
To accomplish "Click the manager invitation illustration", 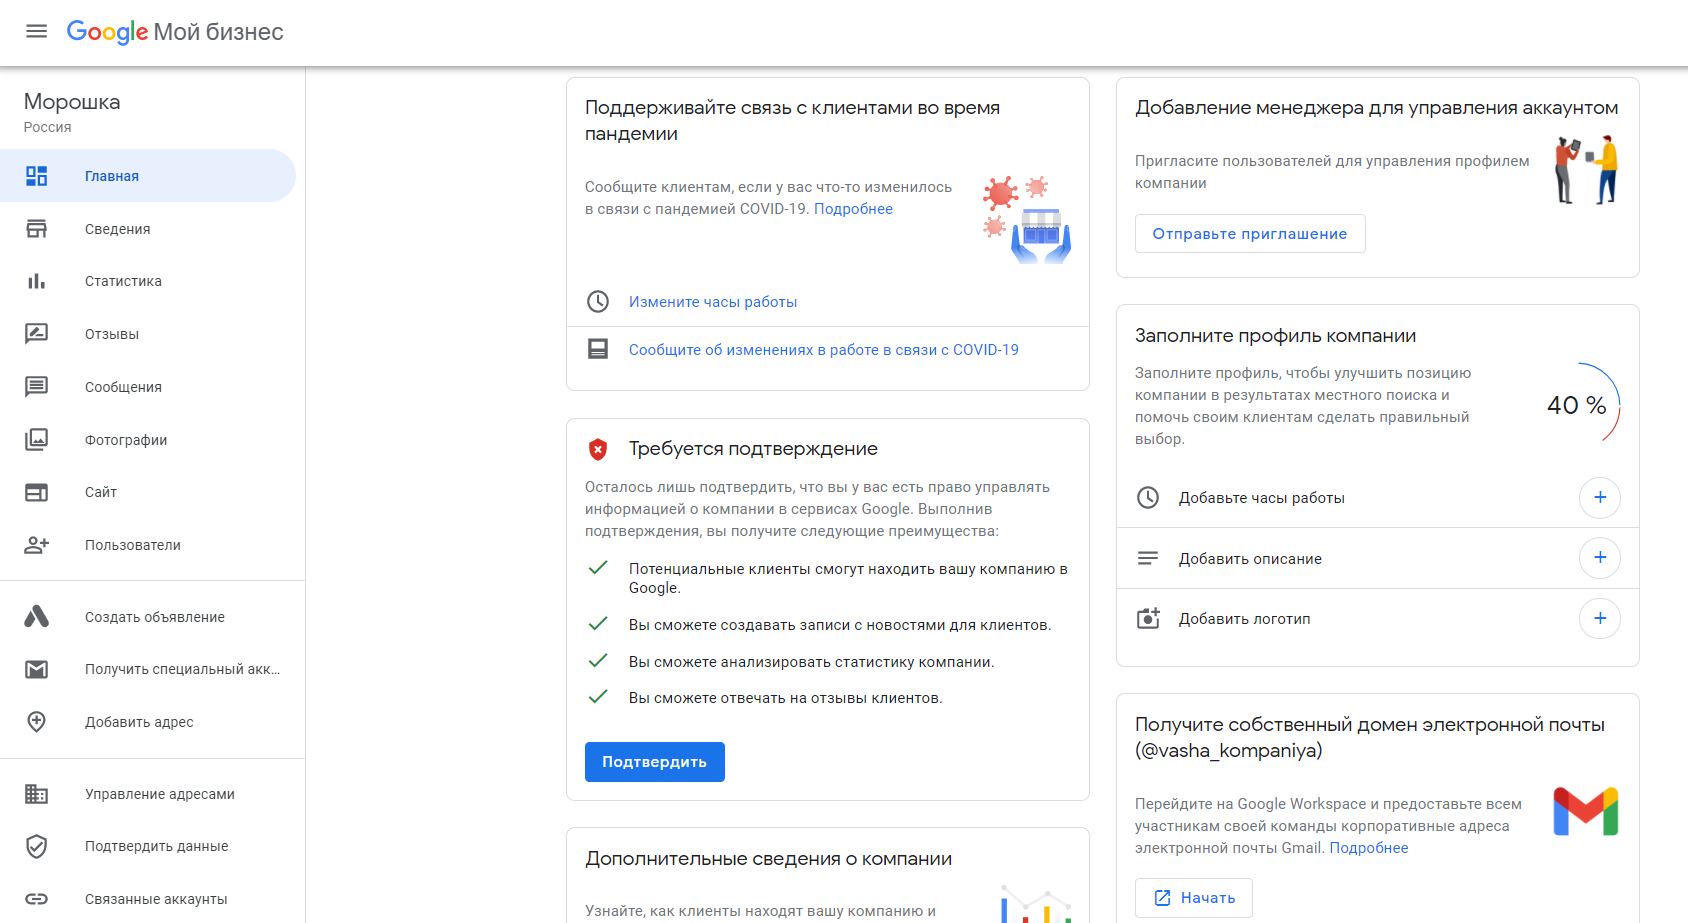I will pyautogui.click(x=1586, y=171).
